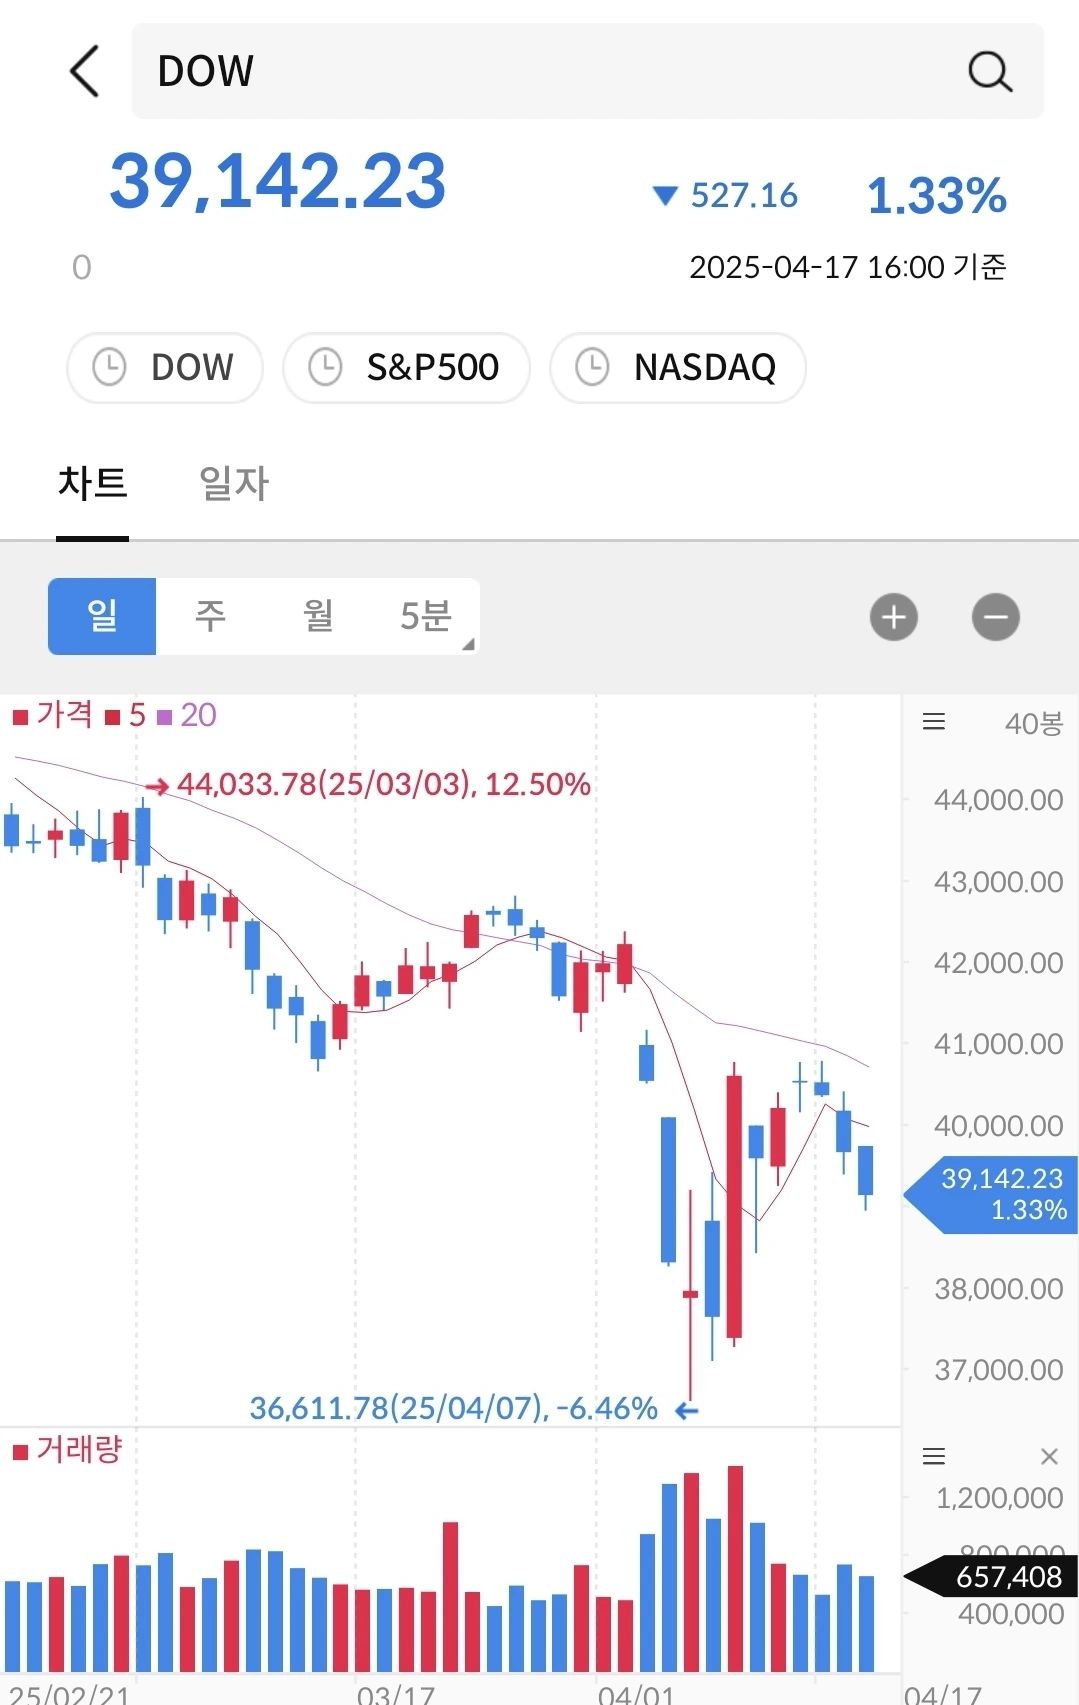The width and height of the screenshot is (1079, 1705).
Task: Switch to the 차트 tab
Action: (x=93, y=484)
